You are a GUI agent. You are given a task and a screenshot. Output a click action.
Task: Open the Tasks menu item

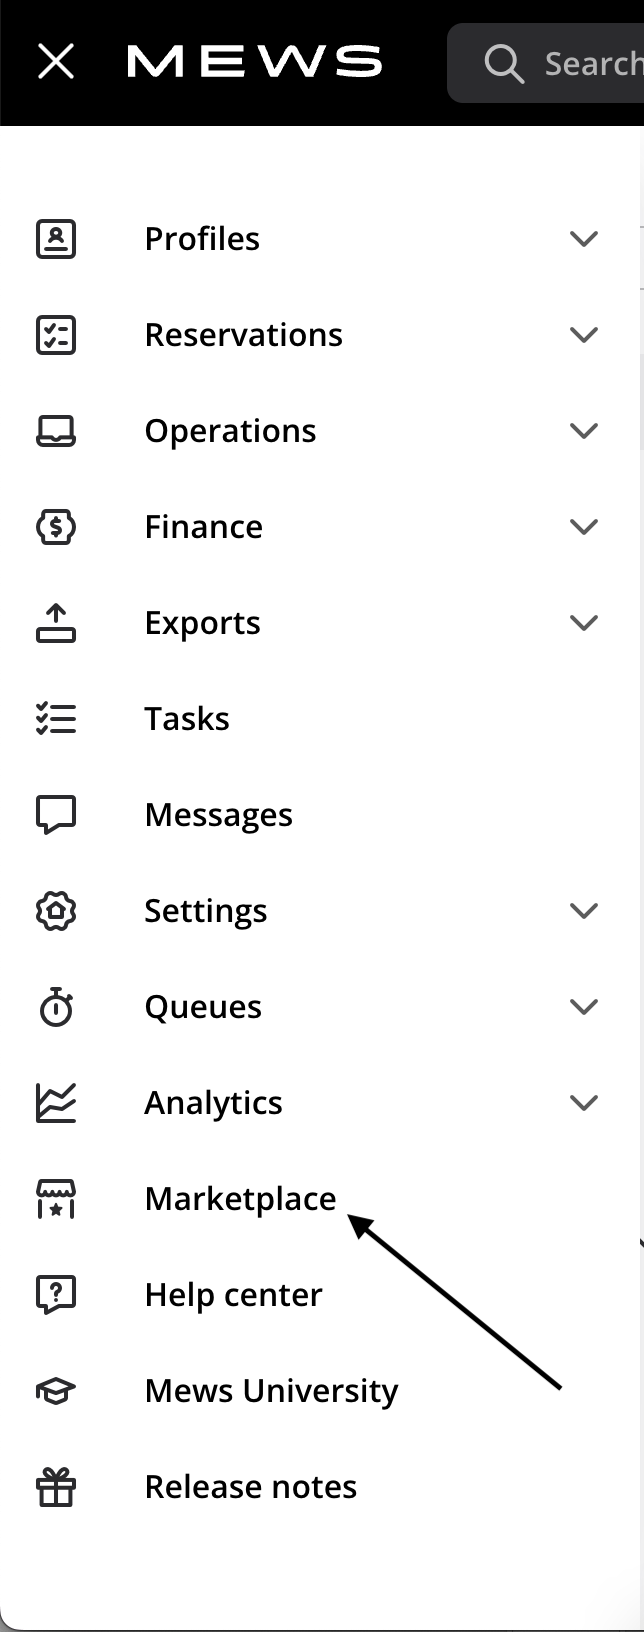(187, 719)
